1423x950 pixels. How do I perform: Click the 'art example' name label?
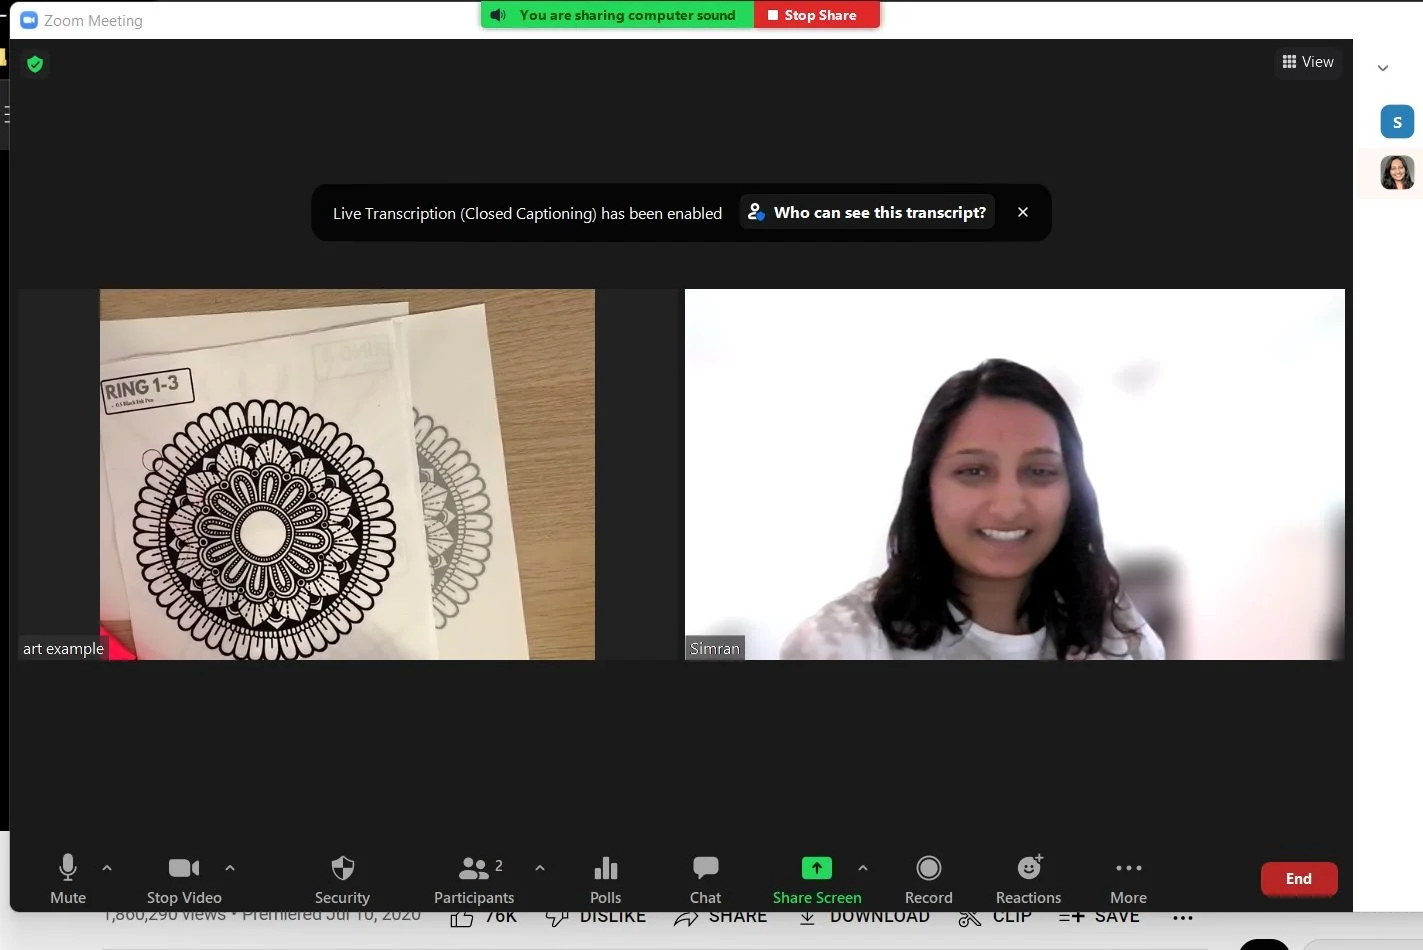pyautogui.click(x=63, y=649)
